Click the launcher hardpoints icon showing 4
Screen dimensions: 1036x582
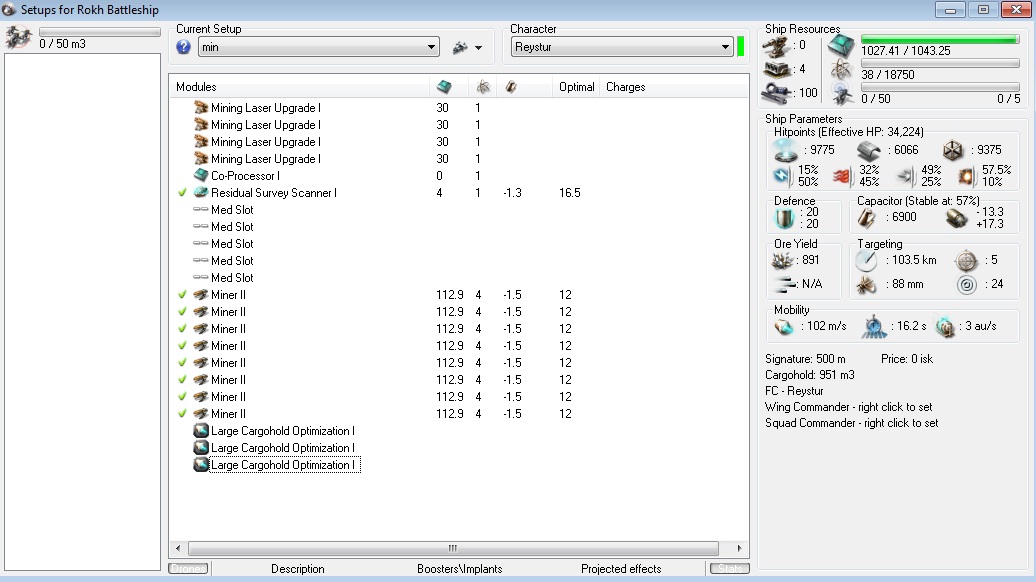[777, 69]
